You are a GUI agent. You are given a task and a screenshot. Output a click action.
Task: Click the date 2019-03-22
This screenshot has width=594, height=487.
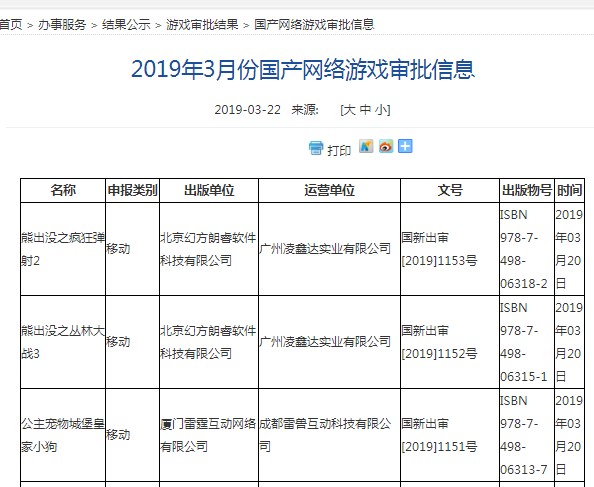[x=247, y=110]
